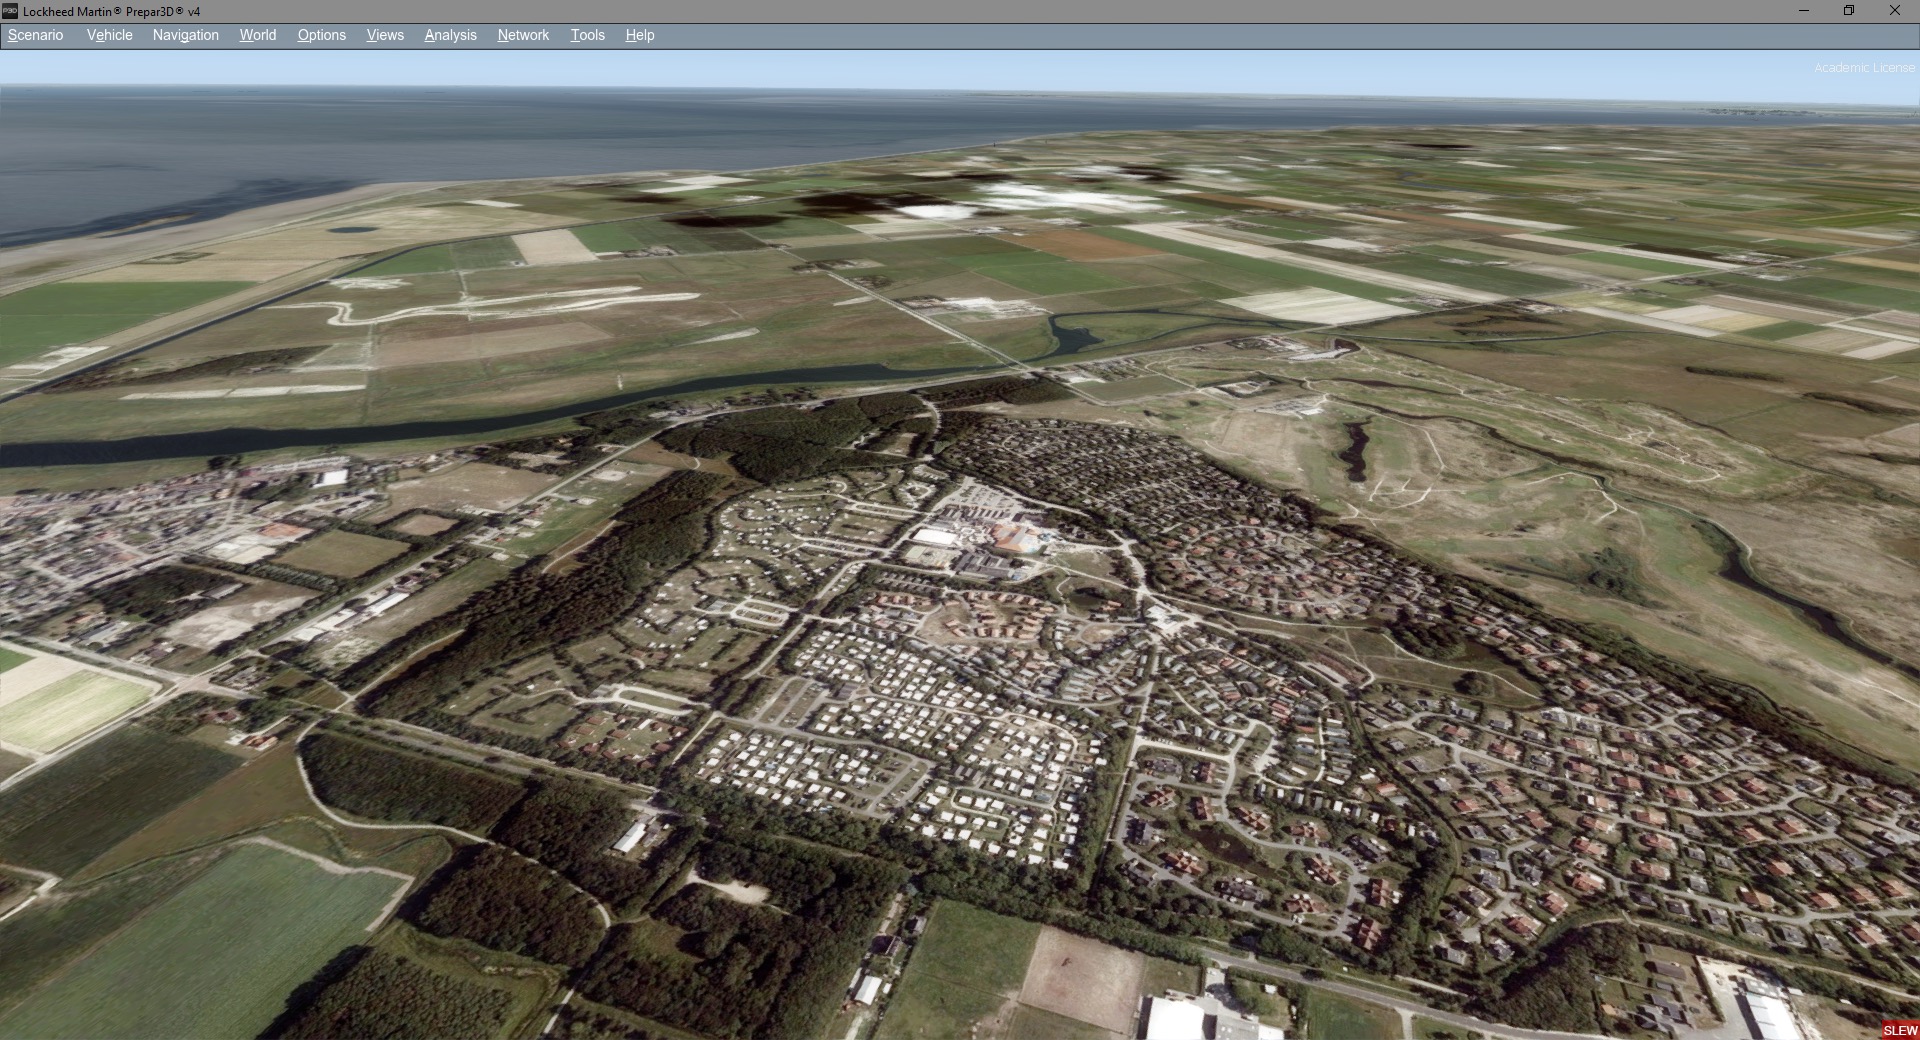Screen dimensions: 1920x1040
Task: Open the Views menu
Action: 385,35
